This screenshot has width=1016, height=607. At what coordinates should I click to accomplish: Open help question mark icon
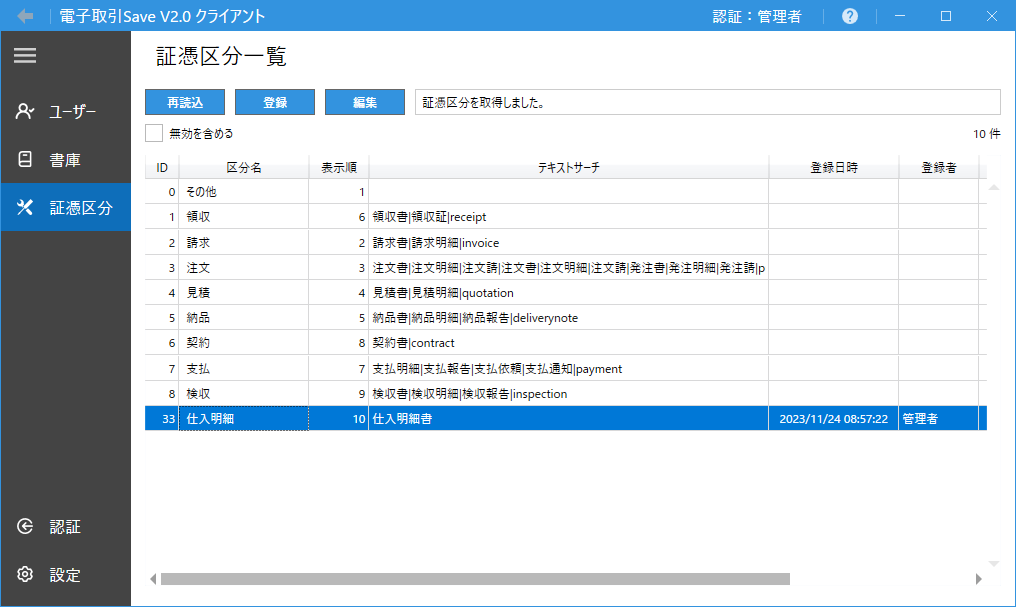point(850,17)
